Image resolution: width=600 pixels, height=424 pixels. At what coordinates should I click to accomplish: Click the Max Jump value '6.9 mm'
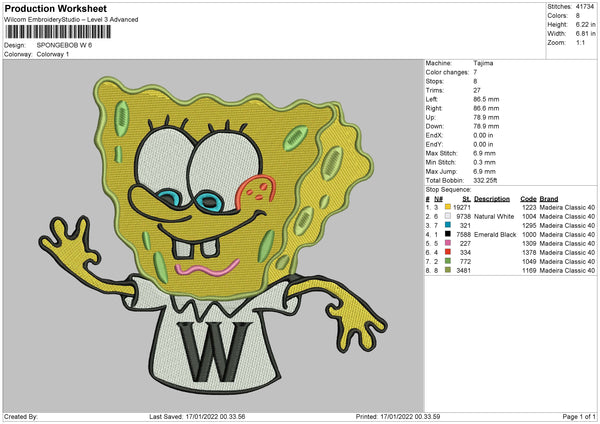484,171
